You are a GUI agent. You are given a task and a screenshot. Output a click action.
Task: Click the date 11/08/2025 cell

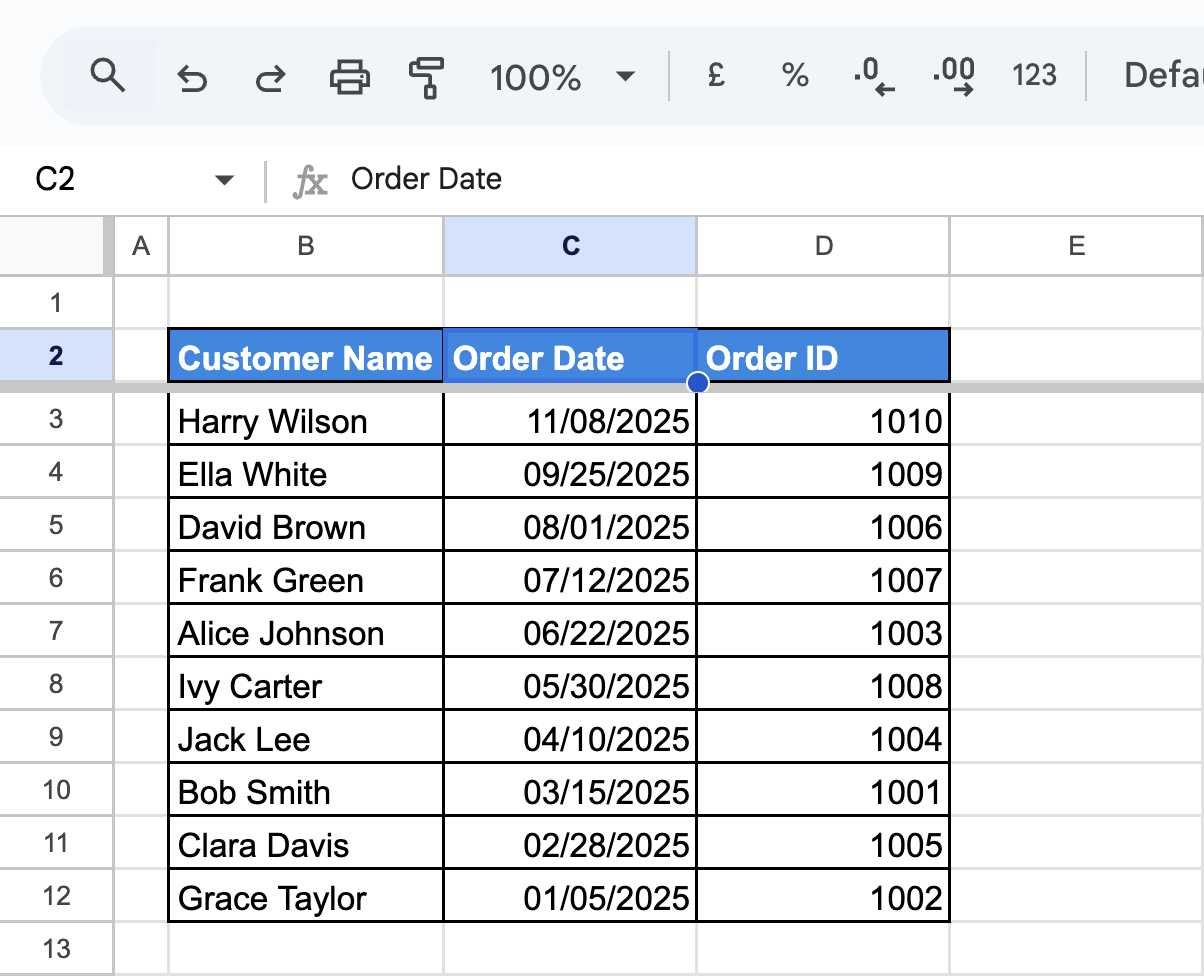click(x=570, y=420)
